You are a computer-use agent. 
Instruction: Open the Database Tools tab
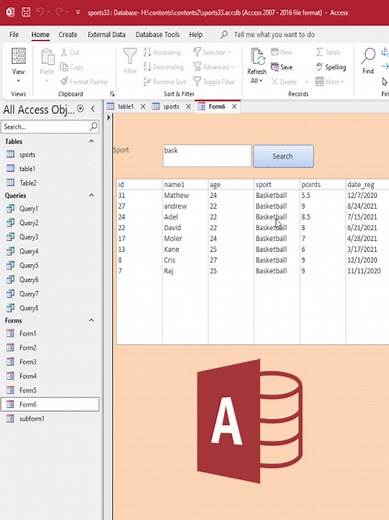(157, 34)
